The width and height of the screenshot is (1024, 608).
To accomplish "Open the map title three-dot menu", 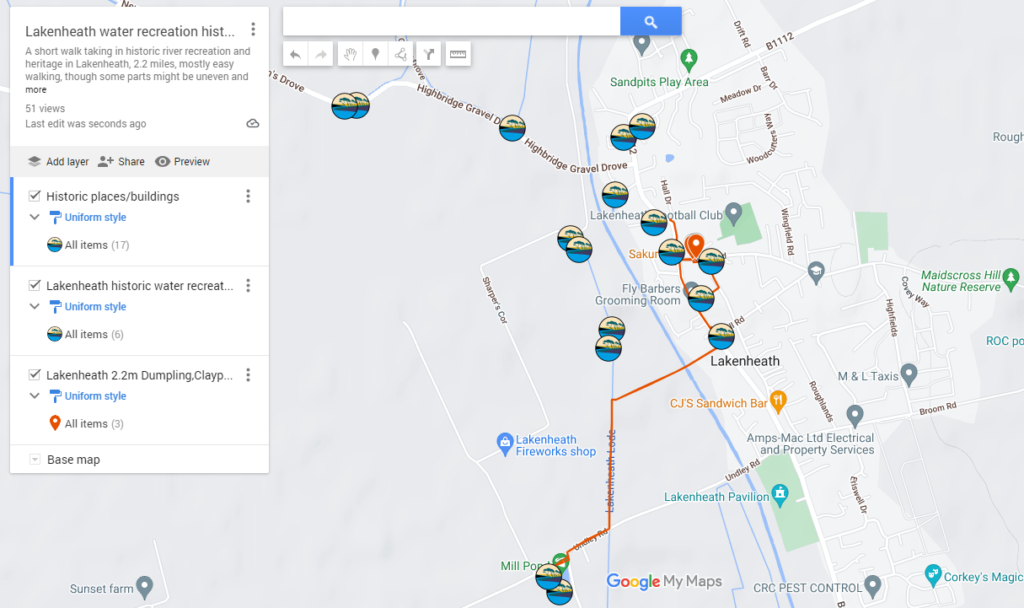I will (x=254, y=30).
